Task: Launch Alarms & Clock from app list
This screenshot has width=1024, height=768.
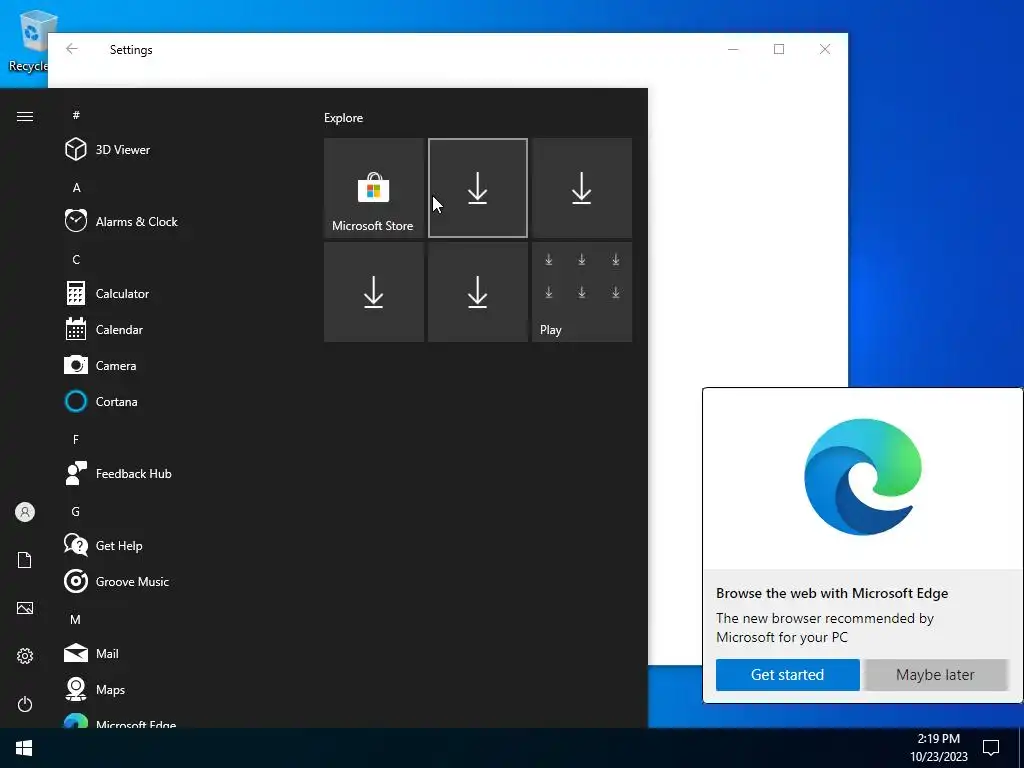Action: [x=136, y=221]
